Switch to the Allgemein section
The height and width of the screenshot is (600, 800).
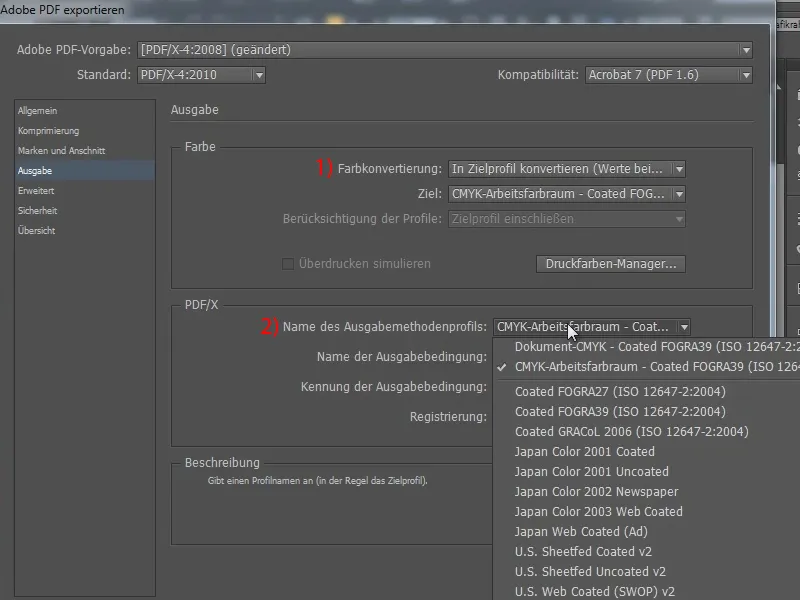tap(84, 111)
